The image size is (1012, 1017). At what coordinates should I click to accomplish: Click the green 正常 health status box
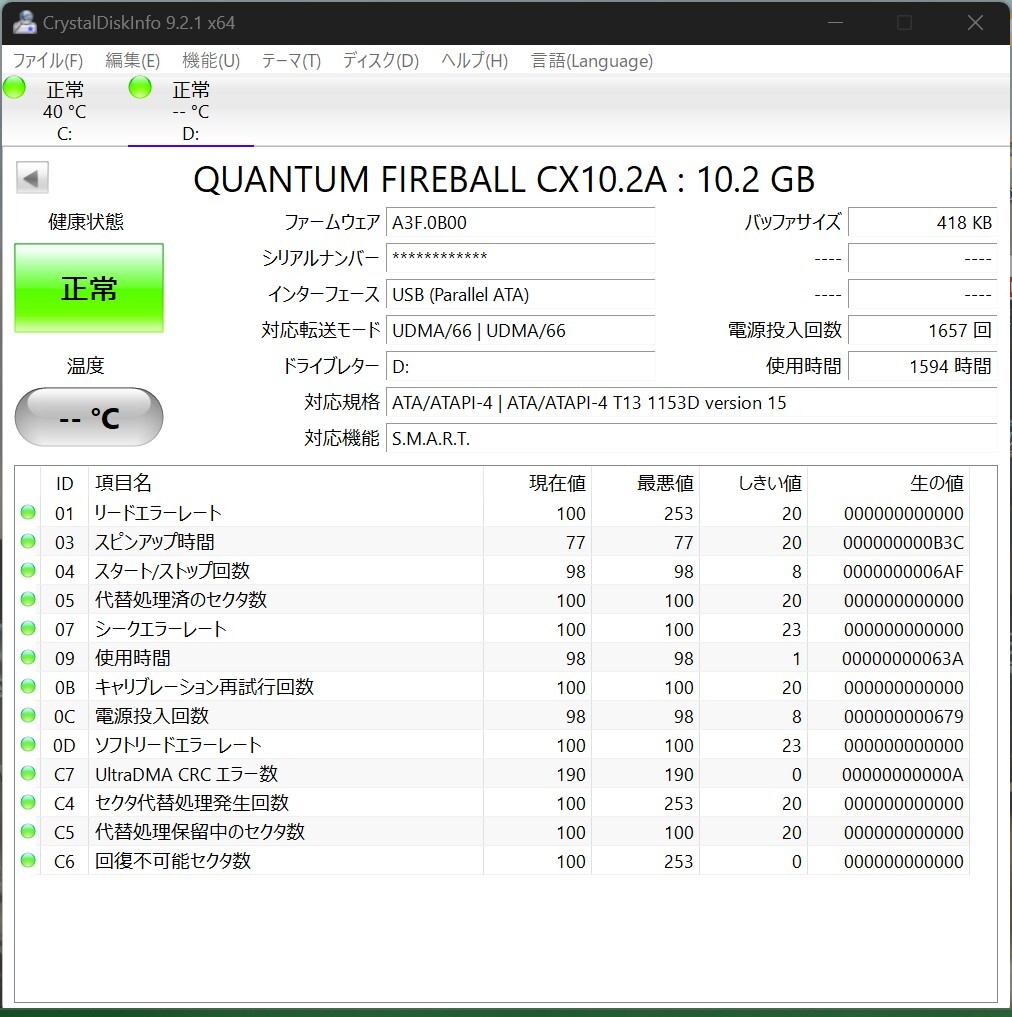point(88,287)
